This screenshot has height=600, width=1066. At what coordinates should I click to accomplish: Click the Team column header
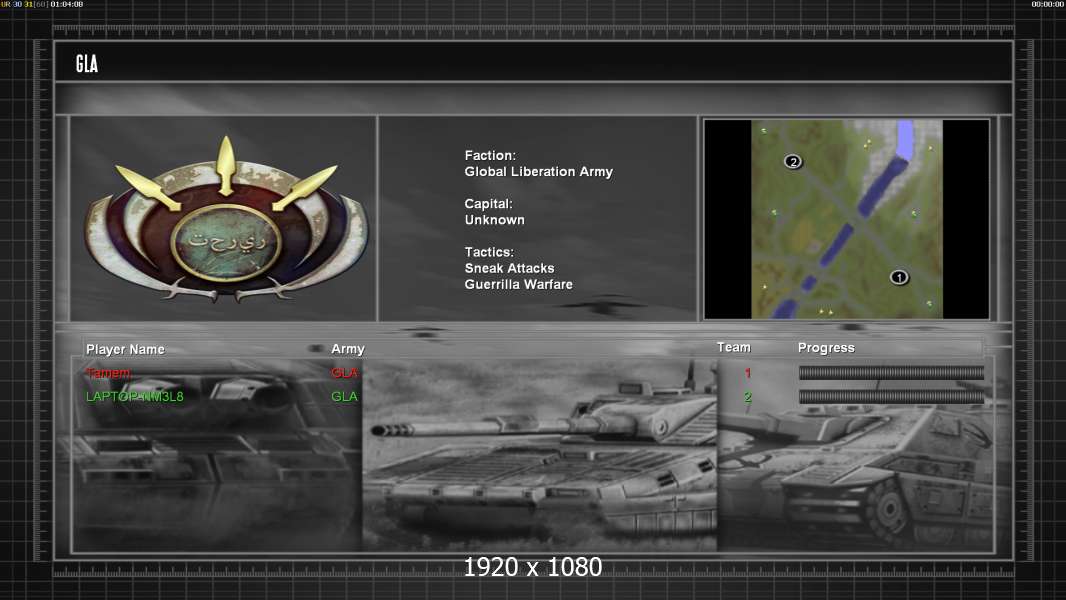point(733,347)
